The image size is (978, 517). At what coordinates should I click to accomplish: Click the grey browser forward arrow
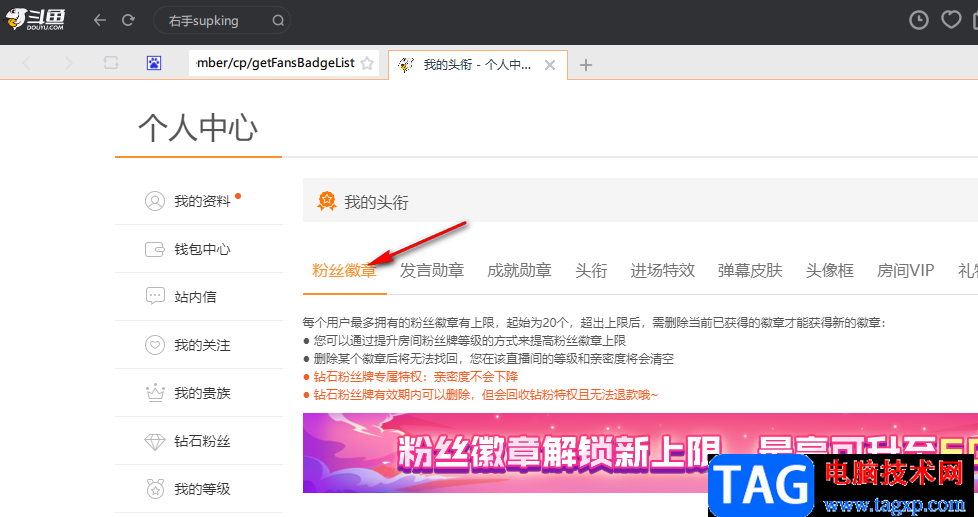click(x=69, y=63)
